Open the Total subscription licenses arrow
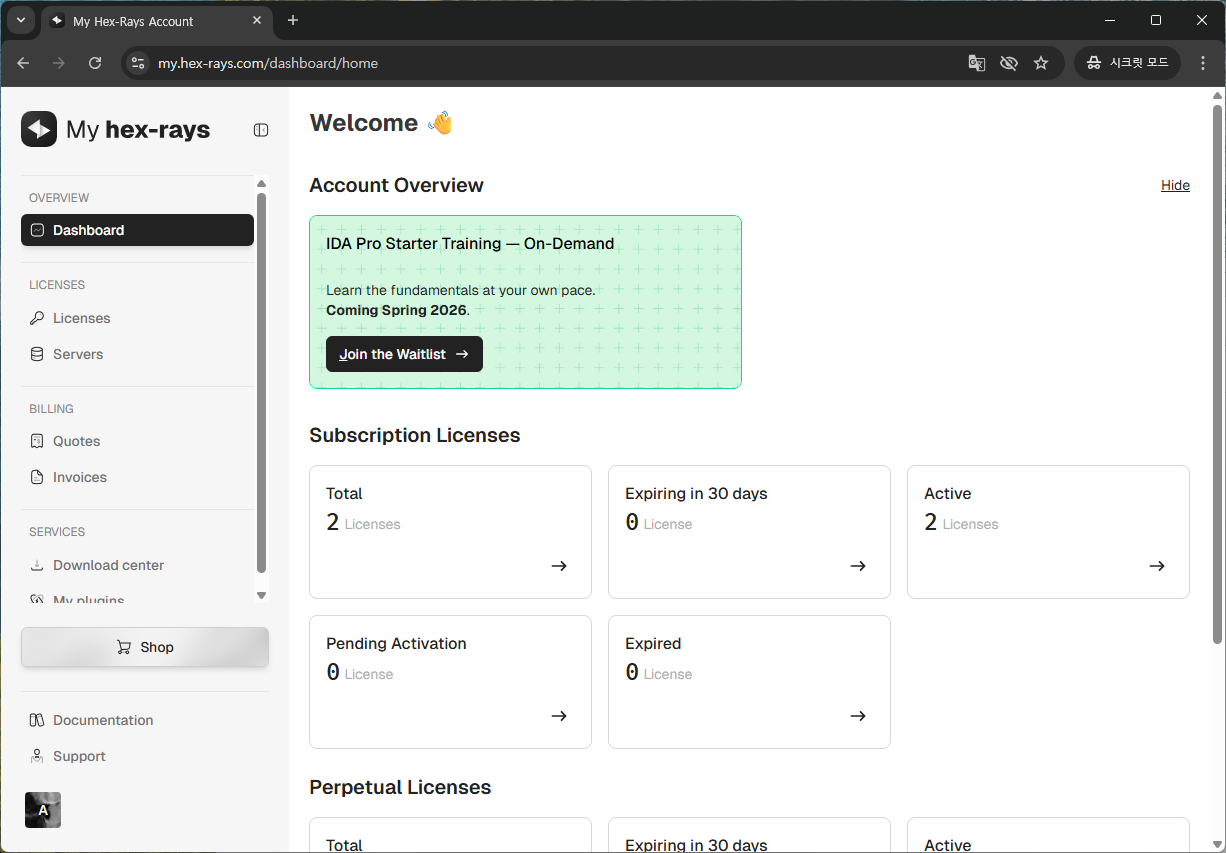This screenshot has height=853, width=1226. tap(559, 566)
